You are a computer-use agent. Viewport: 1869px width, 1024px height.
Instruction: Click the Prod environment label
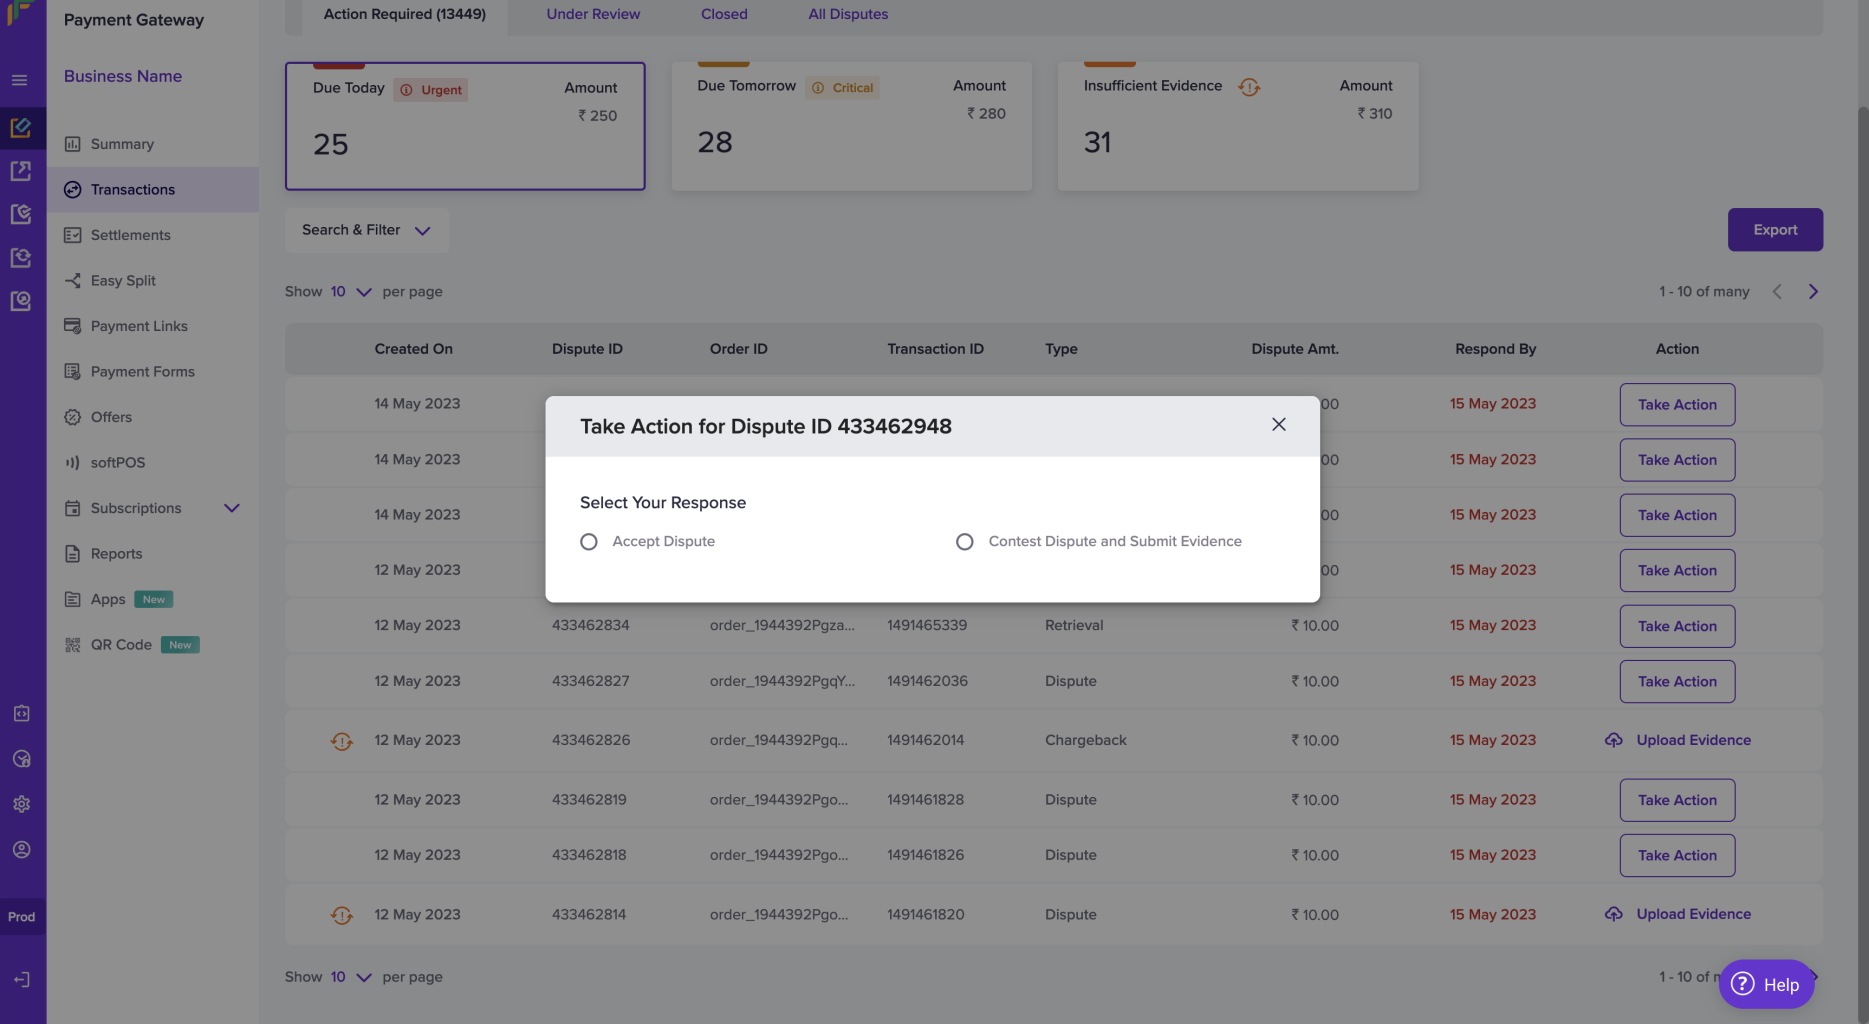[22, 917]
